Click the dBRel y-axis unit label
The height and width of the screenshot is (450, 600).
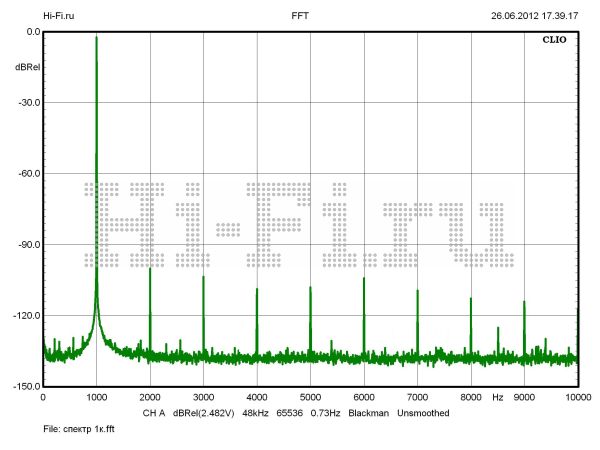click(x=27, y=66)
